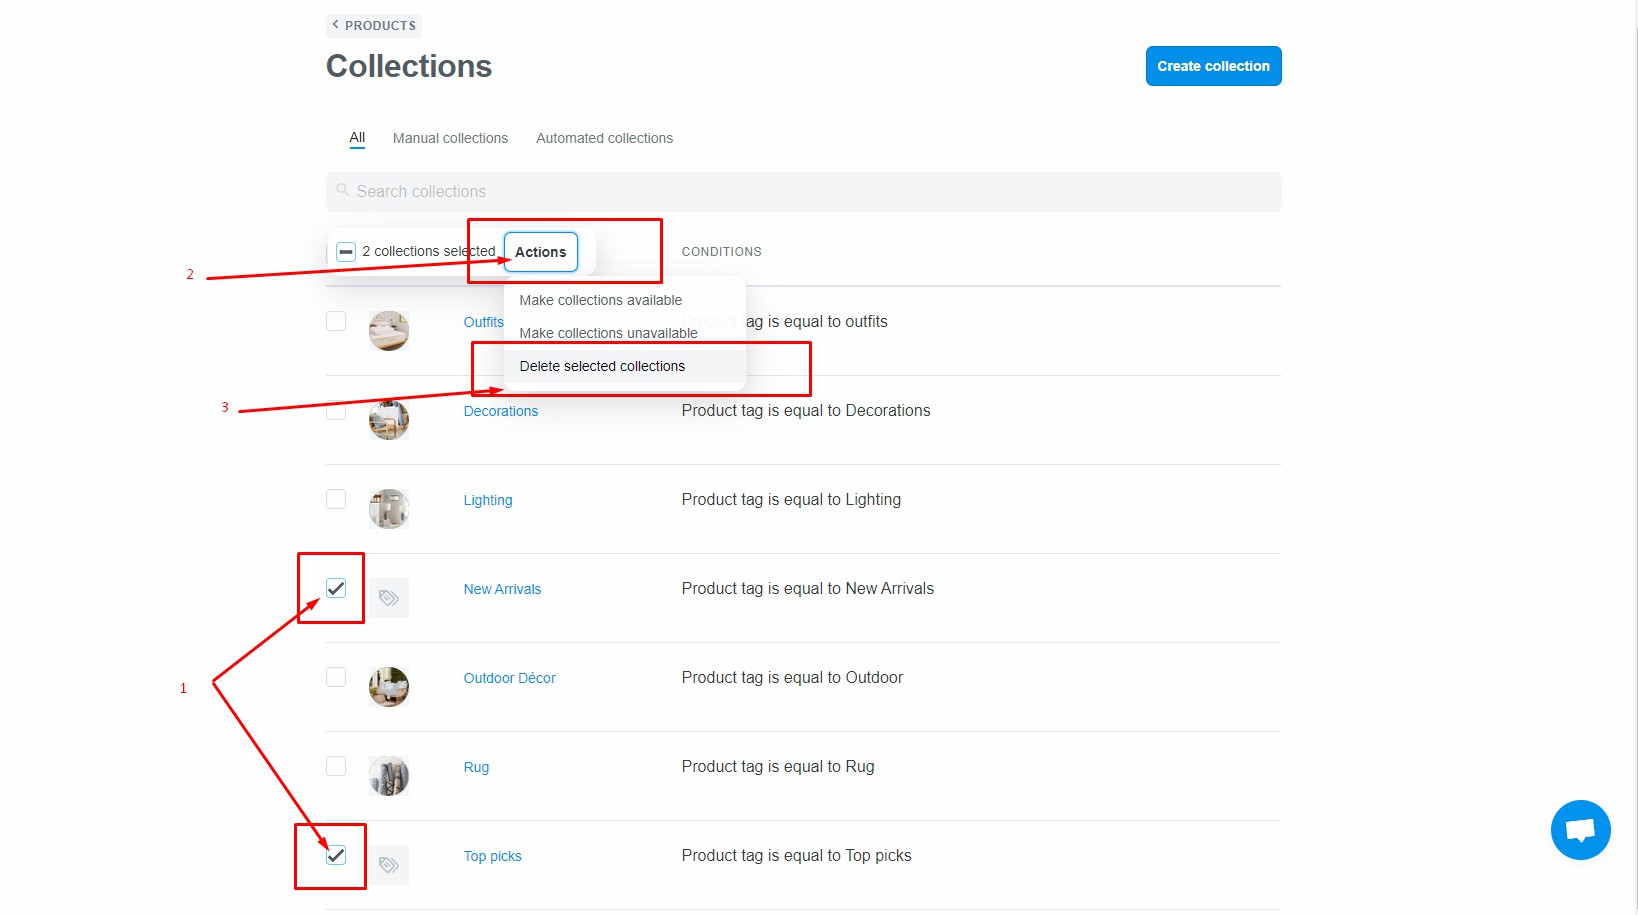Viewport: 1638px width, 915px height.
Task: Open the Actions dropdown
Action: pos(541,251)
